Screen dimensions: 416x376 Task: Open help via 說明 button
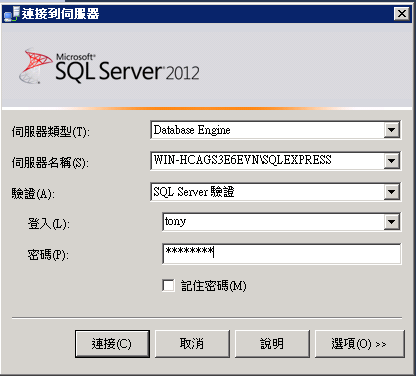[272, 344]
